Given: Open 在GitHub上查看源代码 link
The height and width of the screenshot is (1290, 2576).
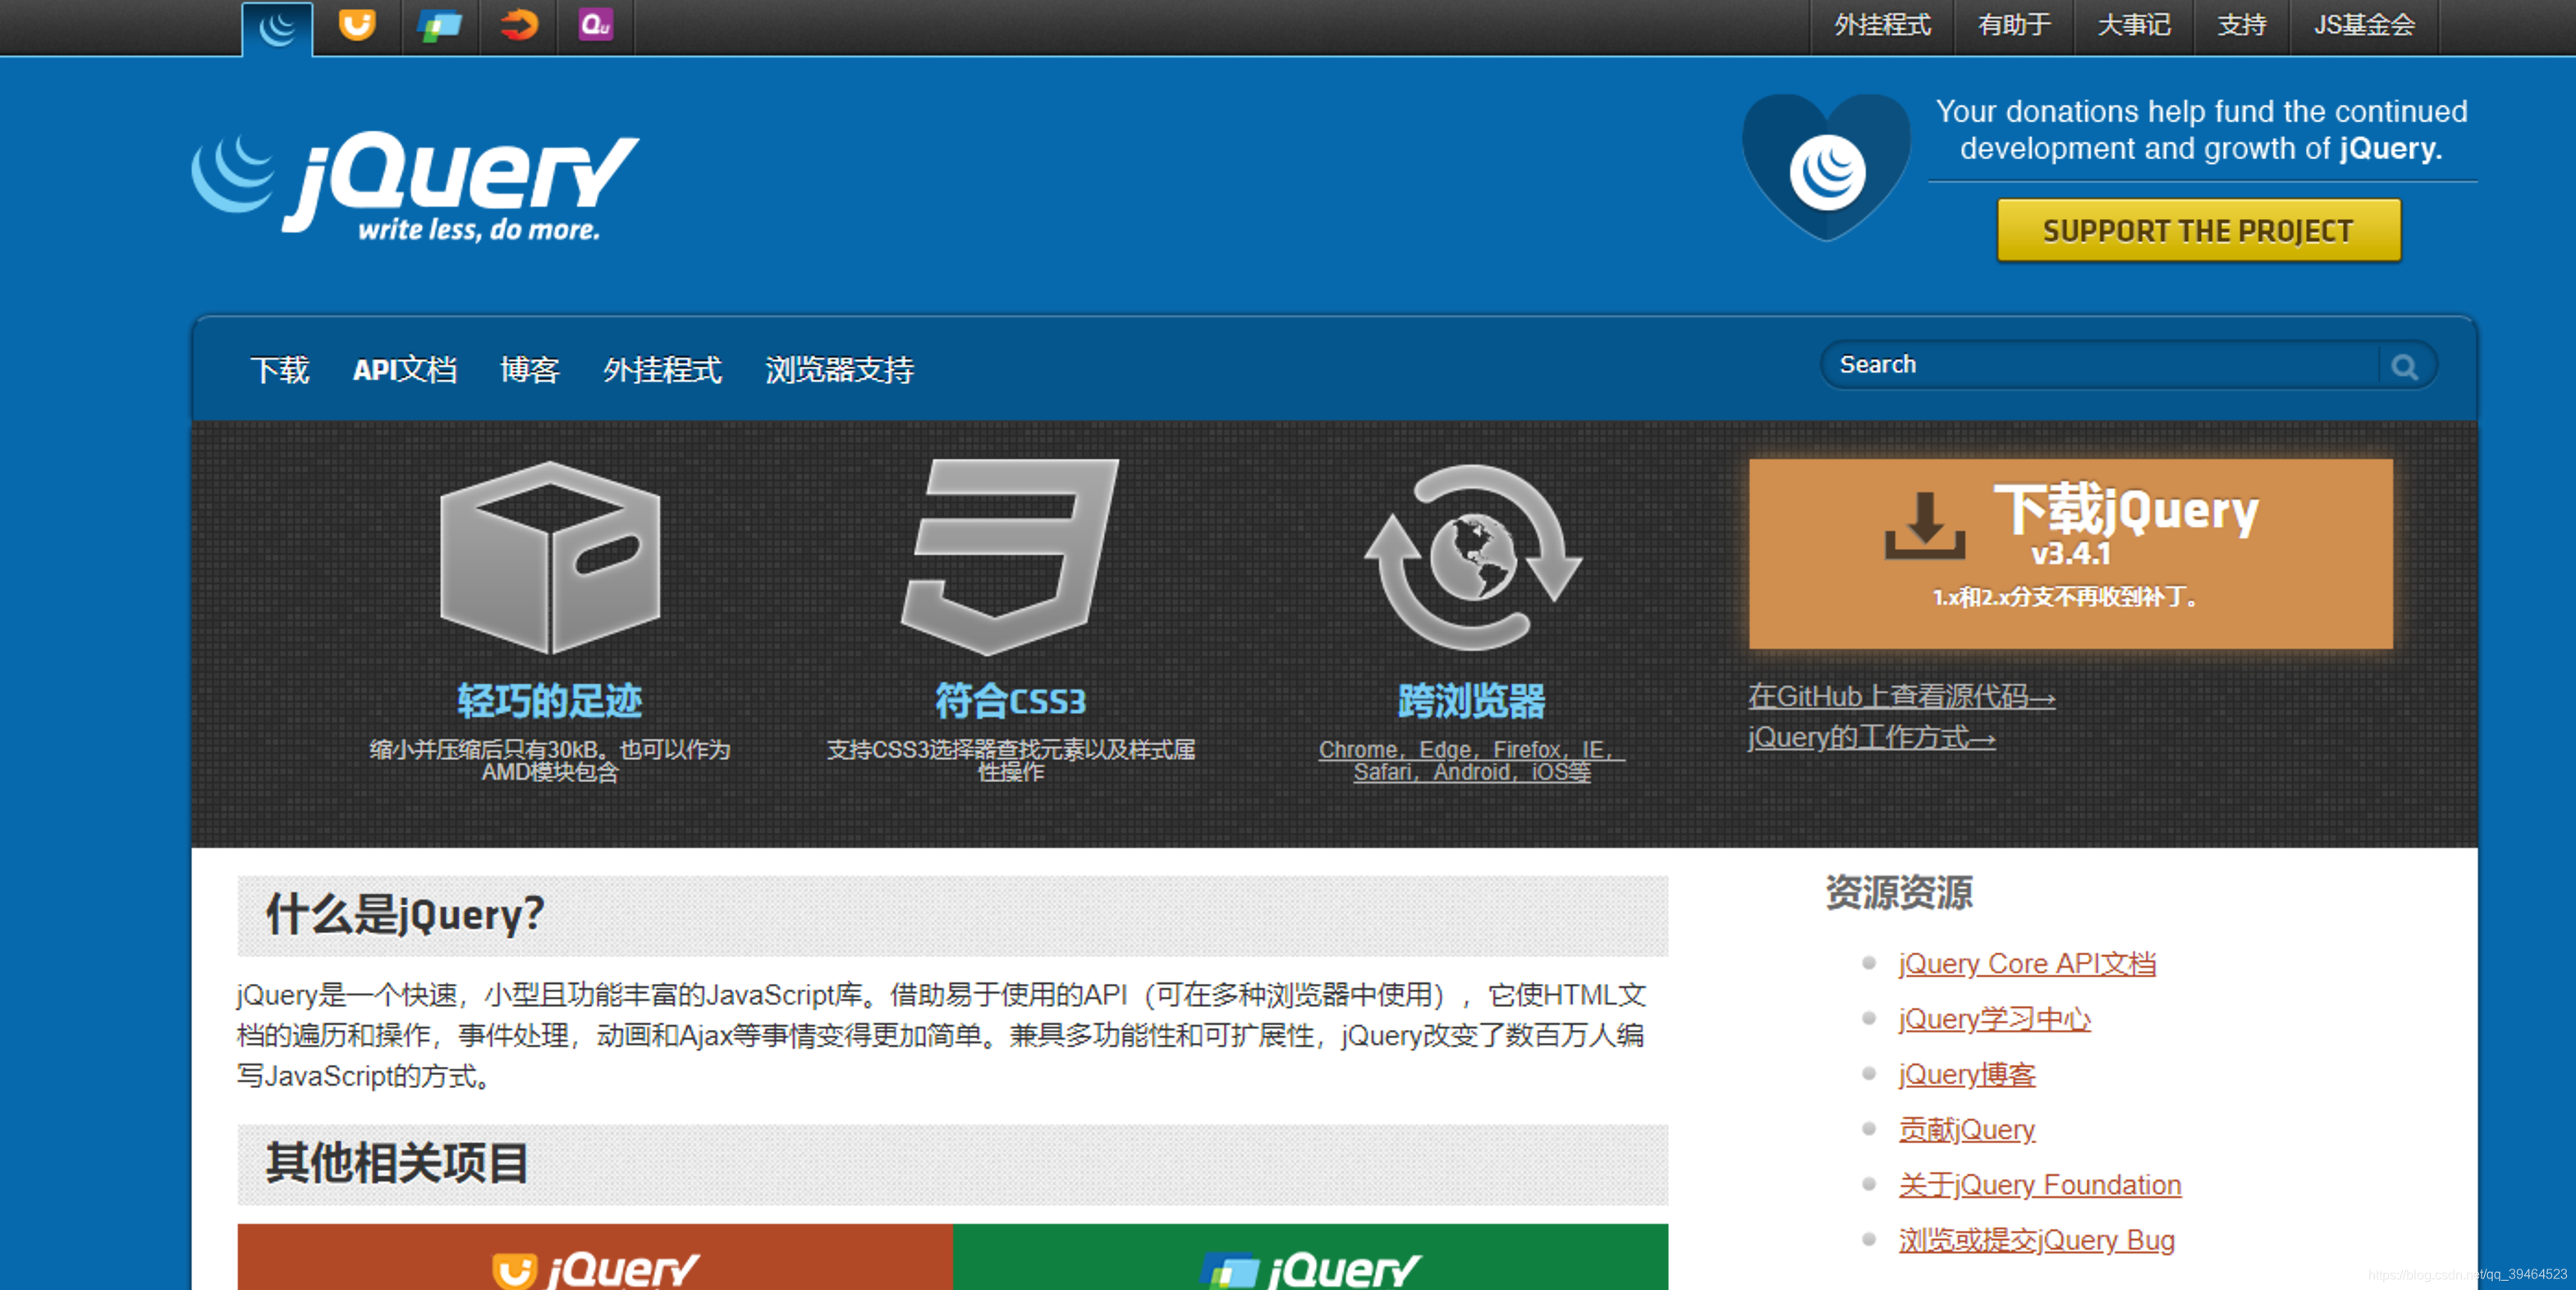Looking at the screenshot, I should [x=1900, y=696].
